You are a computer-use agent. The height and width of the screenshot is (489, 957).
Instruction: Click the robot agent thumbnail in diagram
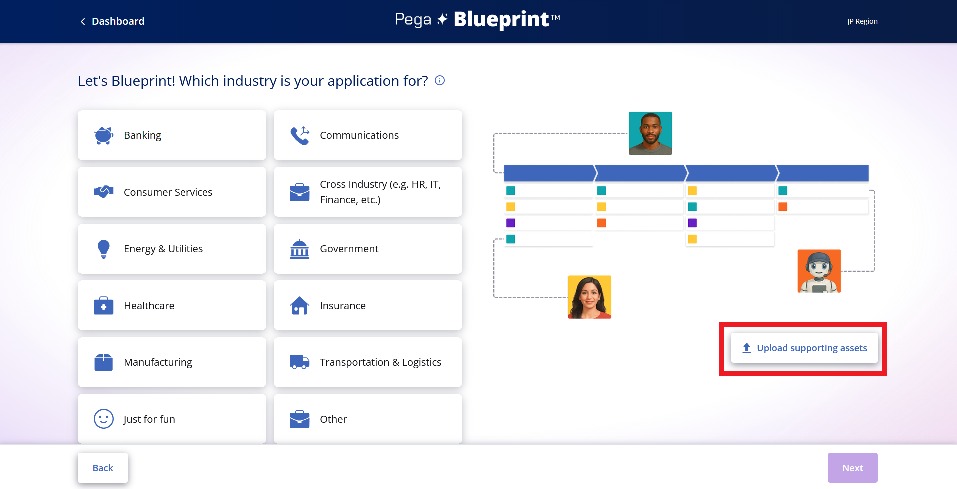coord(819,271)
